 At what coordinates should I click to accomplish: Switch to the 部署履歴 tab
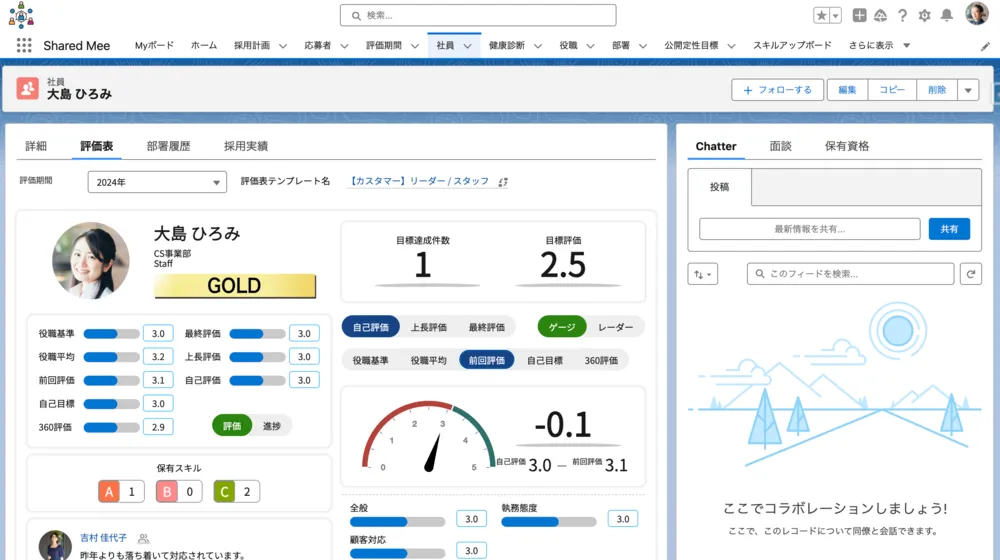(168, 146)
